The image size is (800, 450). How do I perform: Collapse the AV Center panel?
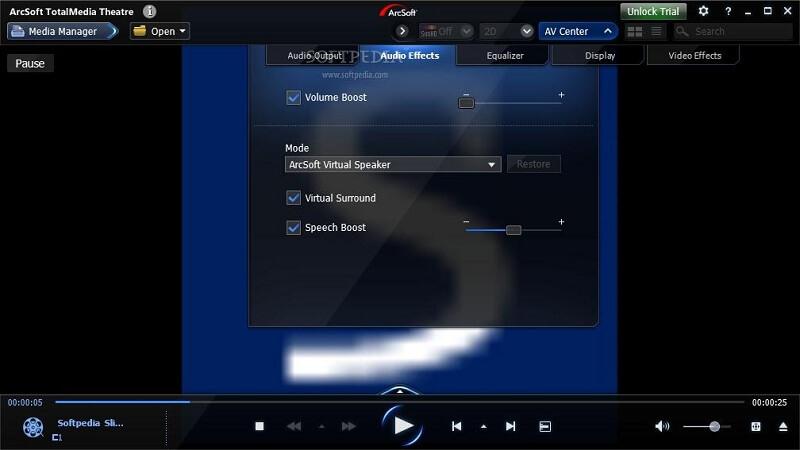608,31
